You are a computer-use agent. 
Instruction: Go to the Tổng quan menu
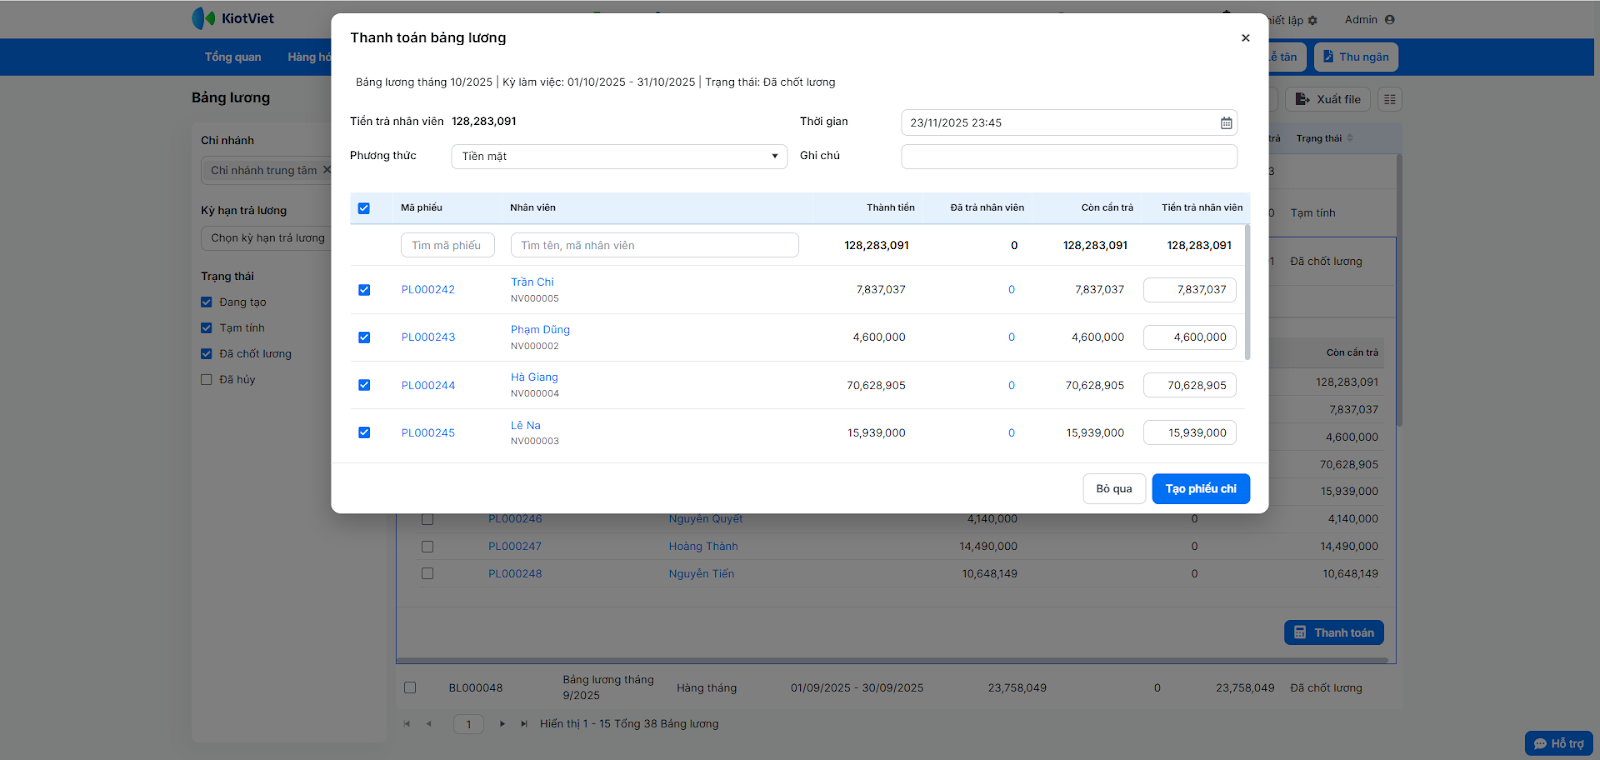click(233, 57)
